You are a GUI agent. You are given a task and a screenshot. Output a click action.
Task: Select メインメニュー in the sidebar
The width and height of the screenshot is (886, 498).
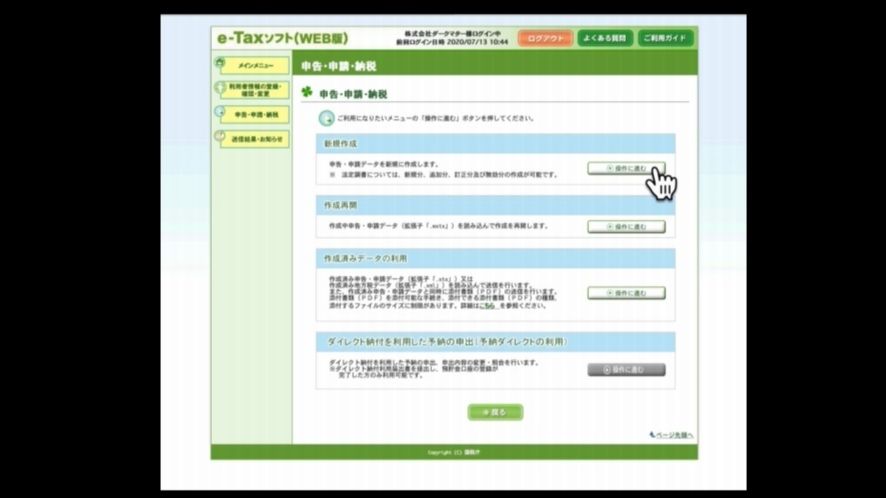[x=251, y=65]
